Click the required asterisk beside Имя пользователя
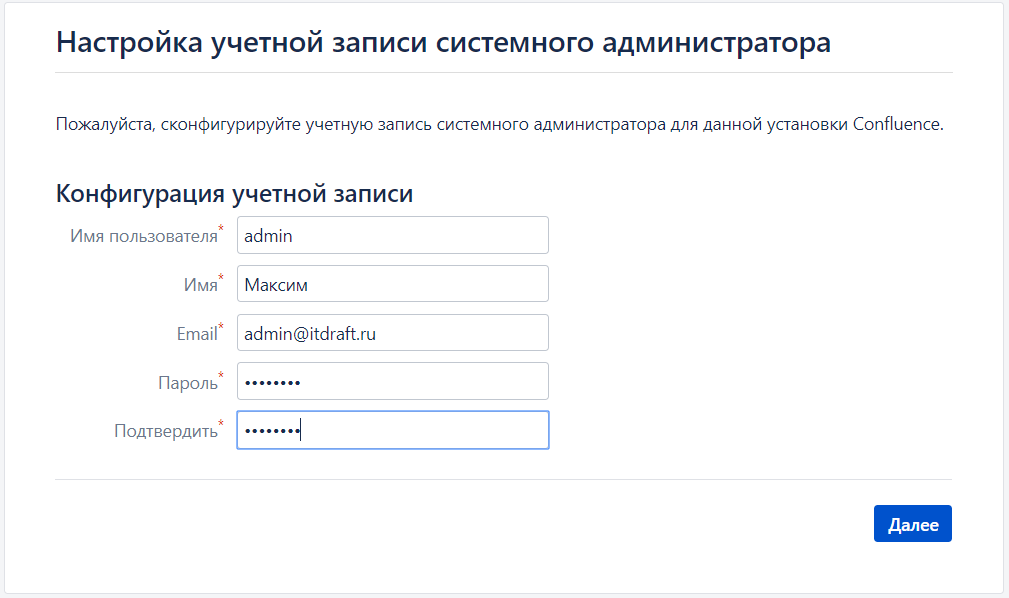 coord(221,230)
